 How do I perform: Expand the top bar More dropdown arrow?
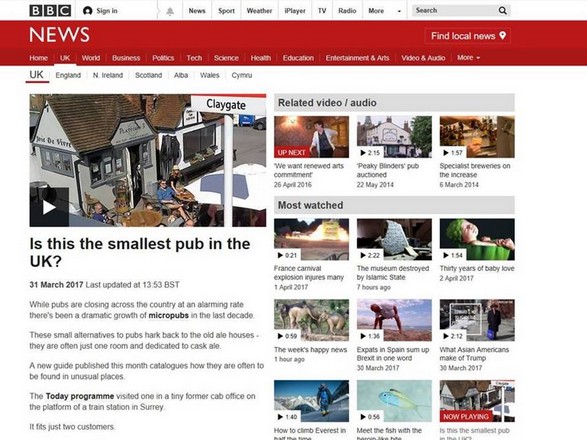[399, 11]
